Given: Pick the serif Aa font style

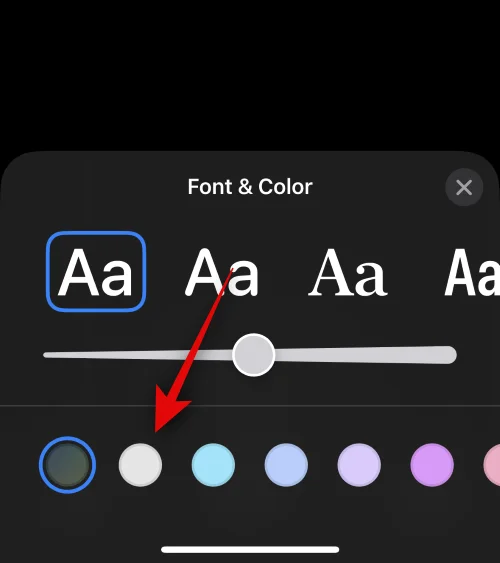Looking at the screenshot, I should (x=348, y=272).
